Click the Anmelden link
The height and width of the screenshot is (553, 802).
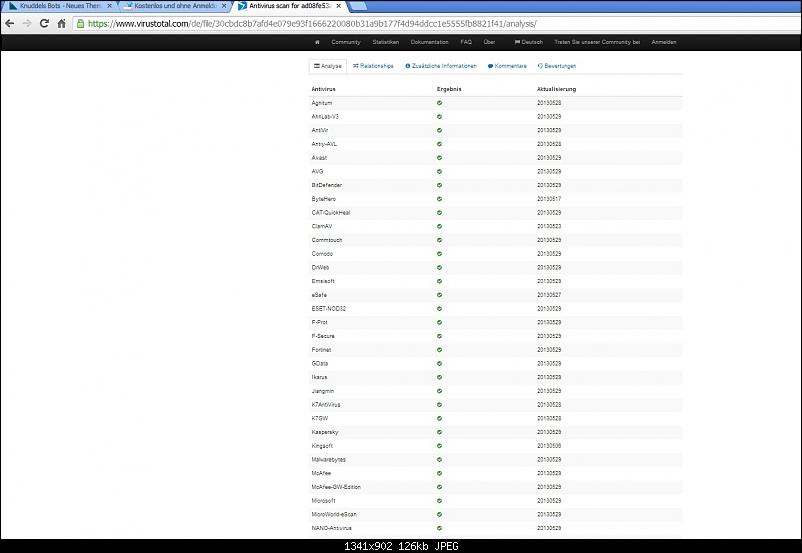click(x=664, y=42)
